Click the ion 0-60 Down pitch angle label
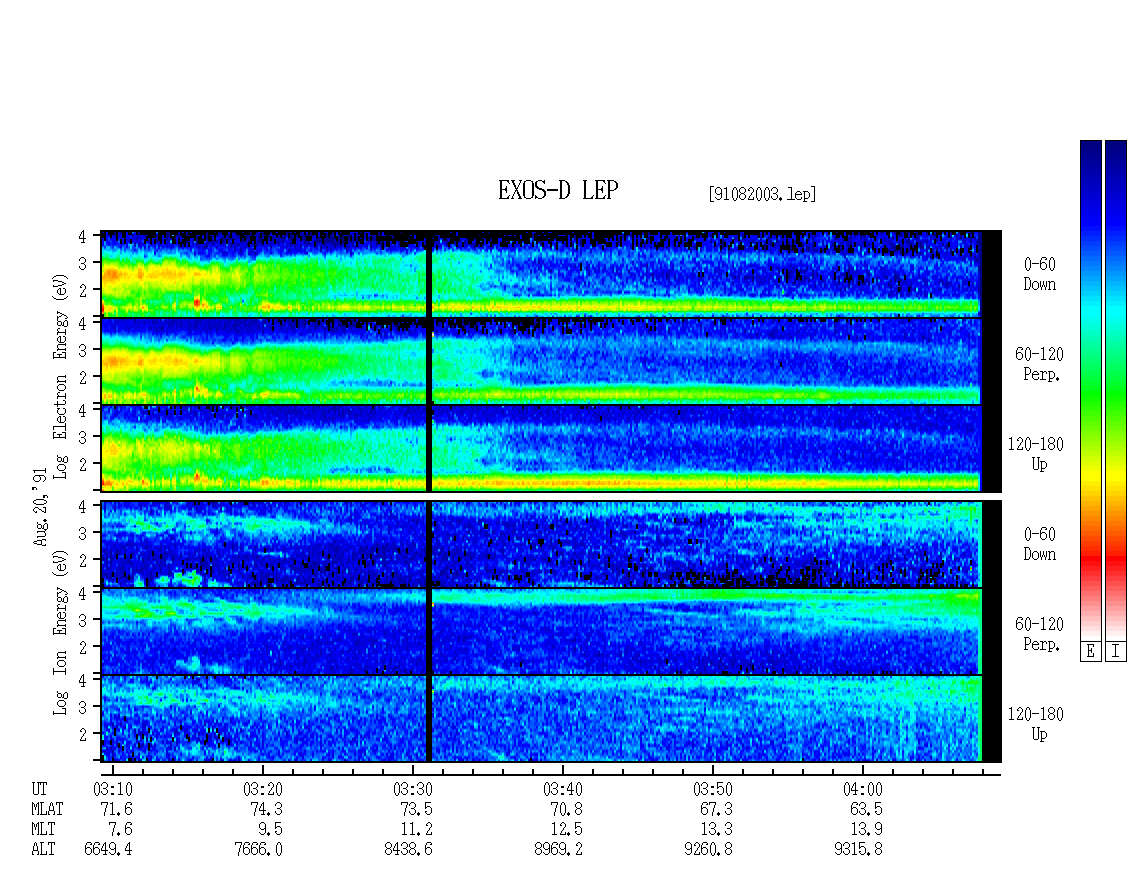The image size is (1130, 875). pos(1039,544)
